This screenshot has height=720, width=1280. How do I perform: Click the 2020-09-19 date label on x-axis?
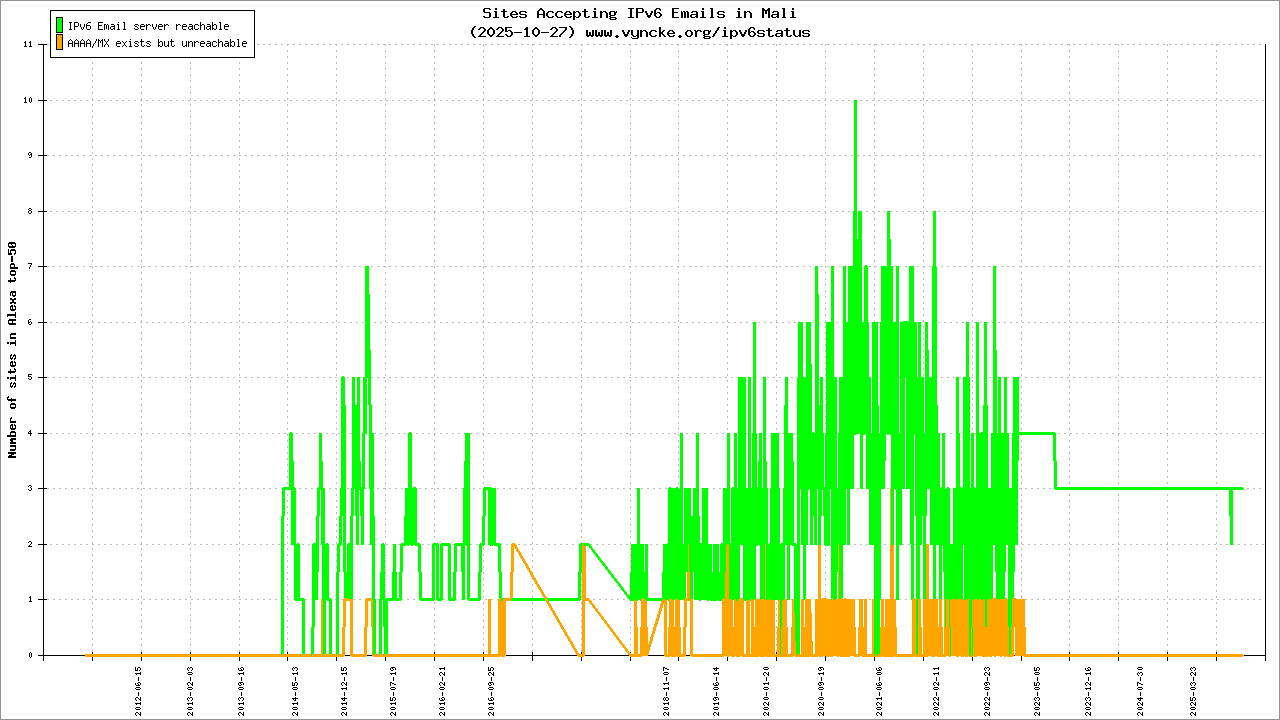click(x=823, y=688)
